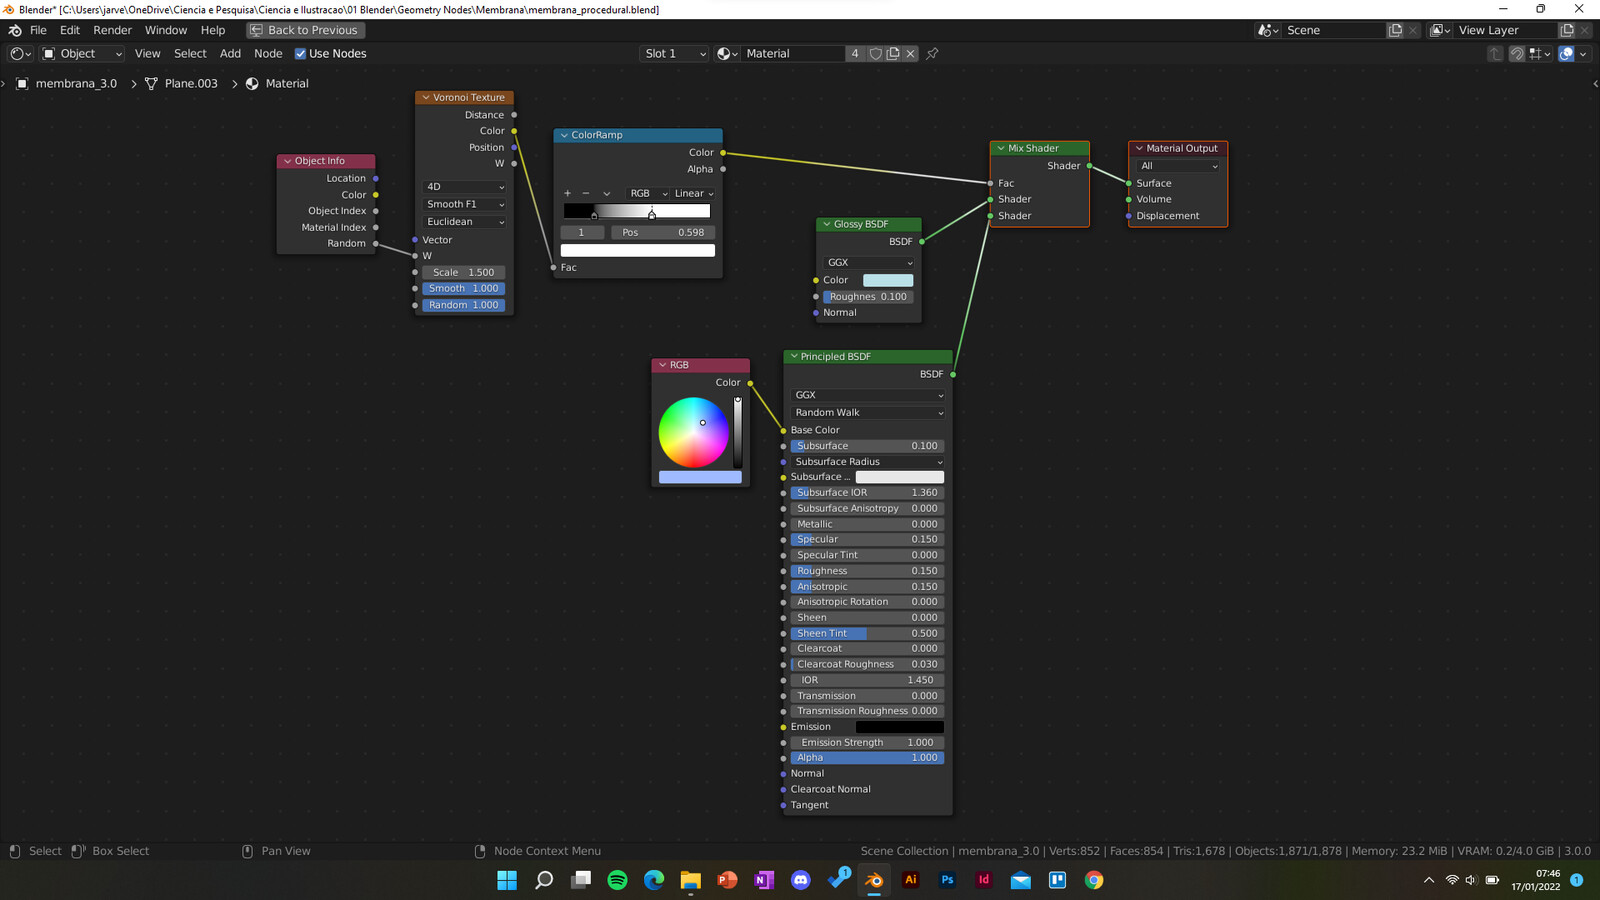Click the ColorRamp Pos 0.598 field
This screenshot has height=900, width=1600.
(x=663, y=233)
